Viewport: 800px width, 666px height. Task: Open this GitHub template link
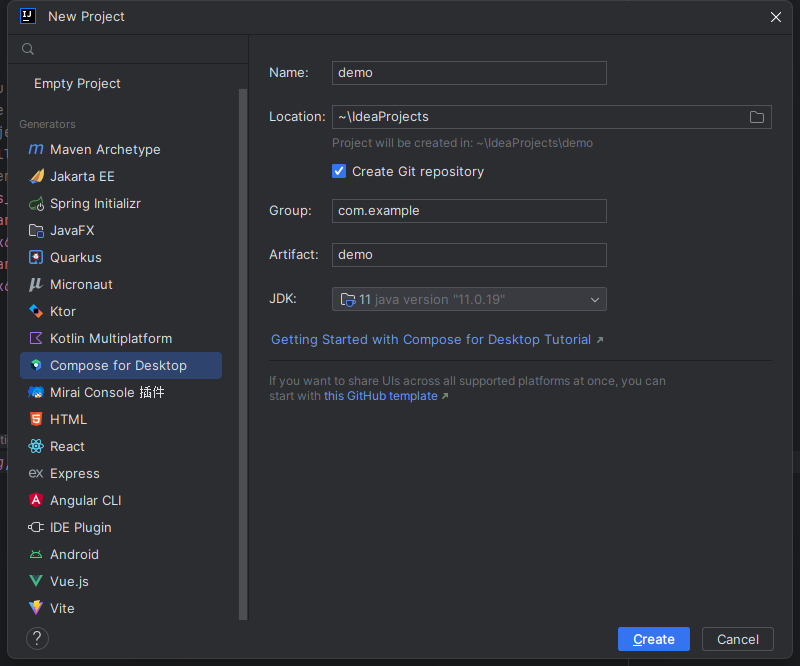[x=381, y=396]
